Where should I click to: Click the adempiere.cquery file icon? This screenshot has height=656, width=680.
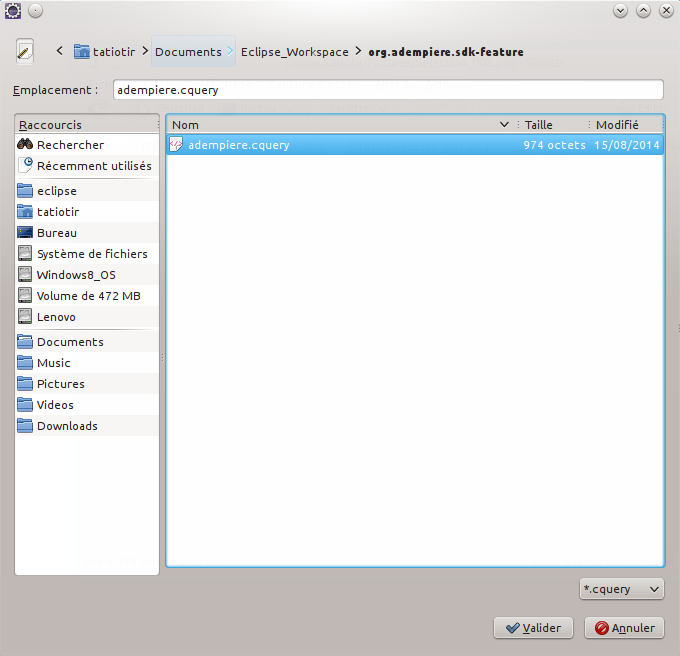(x=177, y=145)
